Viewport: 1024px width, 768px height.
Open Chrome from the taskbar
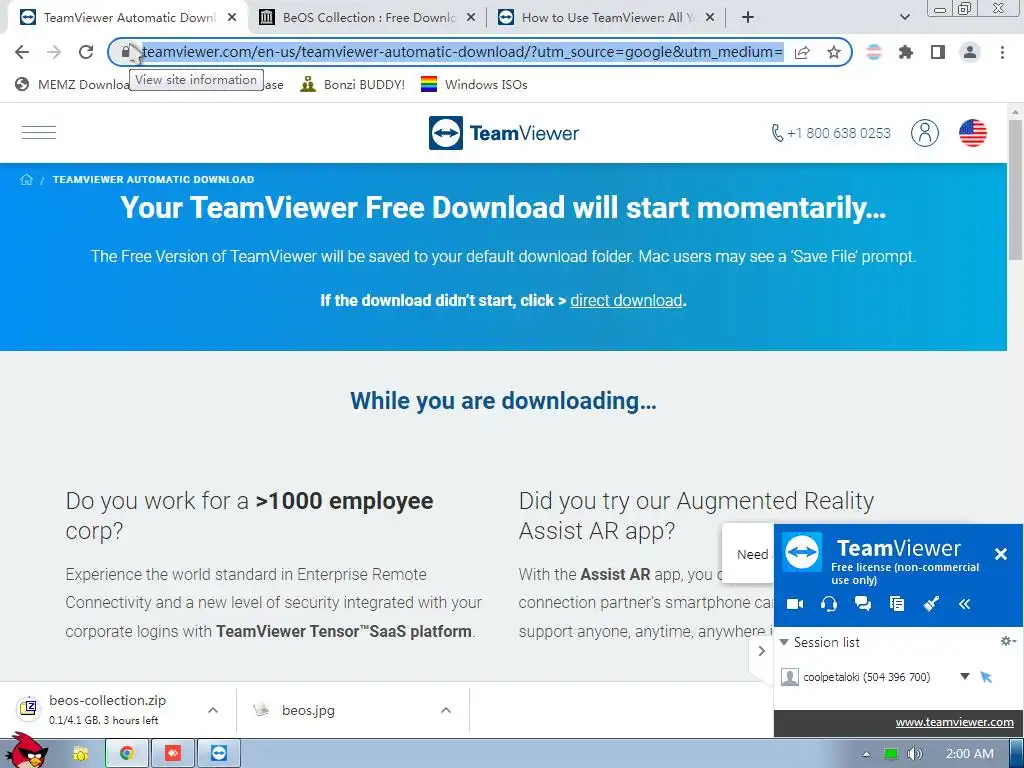[x=126, y=754]
